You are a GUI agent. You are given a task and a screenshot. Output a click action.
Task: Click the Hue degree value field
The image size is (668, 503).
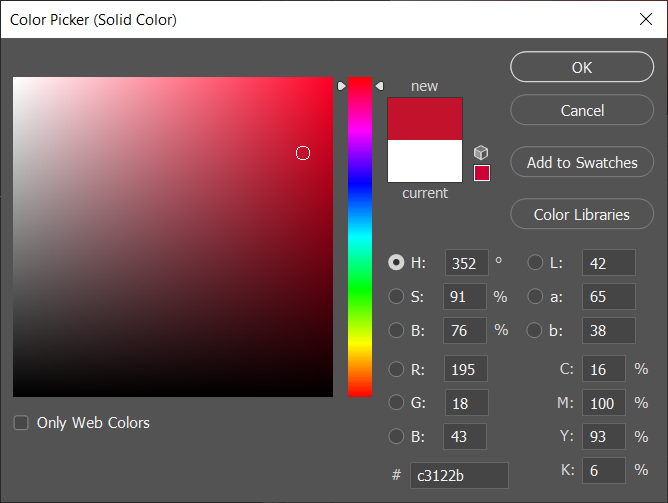tap(466, 263)
